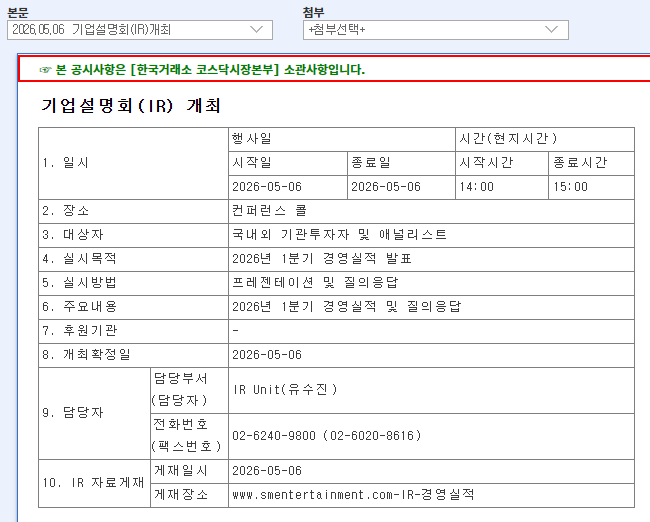Click the row label 8. 개최확정일
Screen dimensions: 650x522
point(86,355)
